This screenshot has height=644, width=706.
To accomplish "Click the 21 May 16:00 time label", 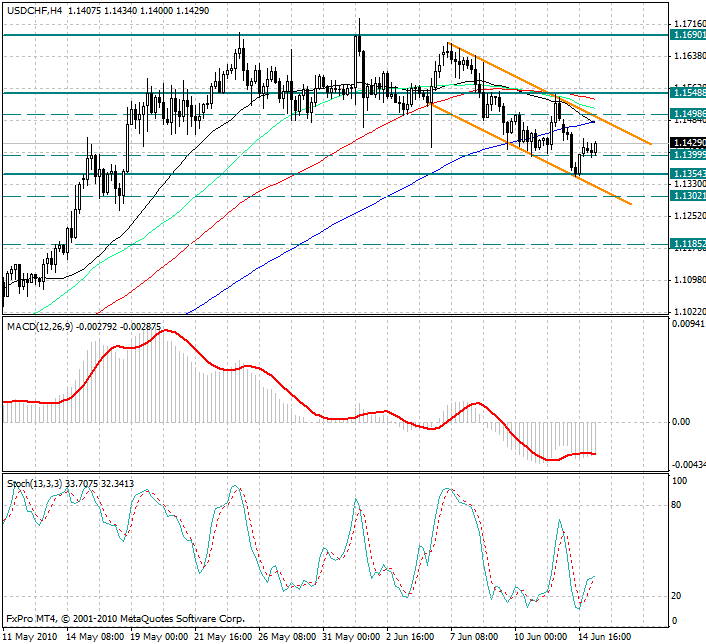I will [223, 637].
